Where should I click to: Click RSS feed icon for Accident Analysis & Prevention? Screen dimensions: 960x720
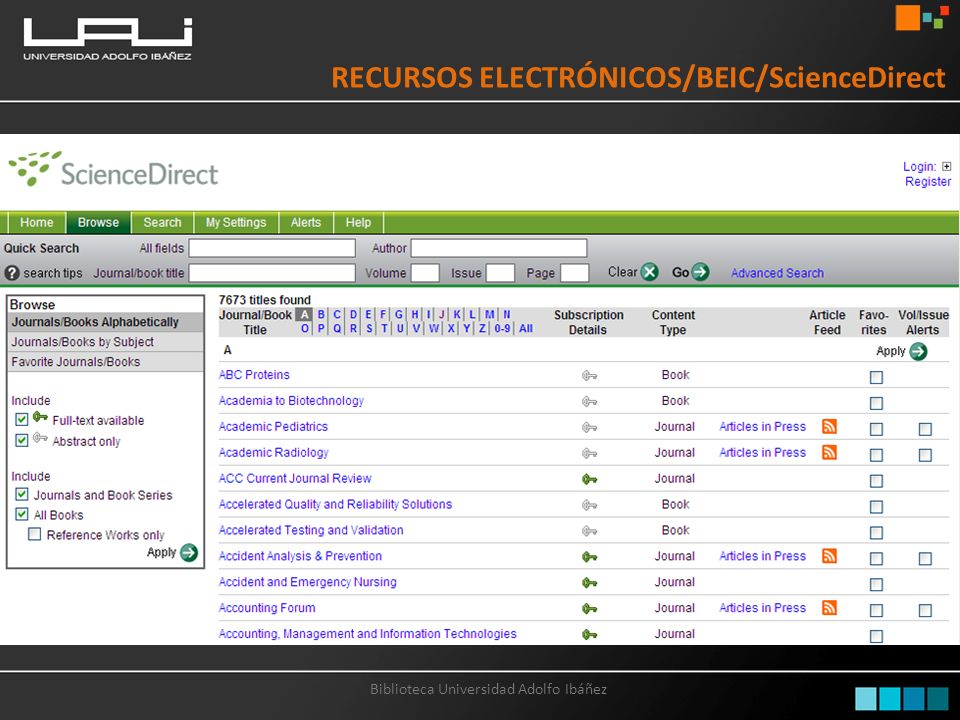[x=829, y=556]
